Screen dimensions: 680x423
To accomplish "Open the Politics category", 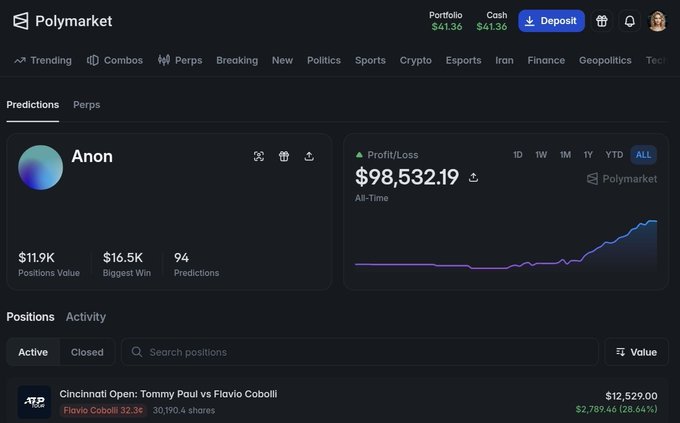I will click(324, 60).
